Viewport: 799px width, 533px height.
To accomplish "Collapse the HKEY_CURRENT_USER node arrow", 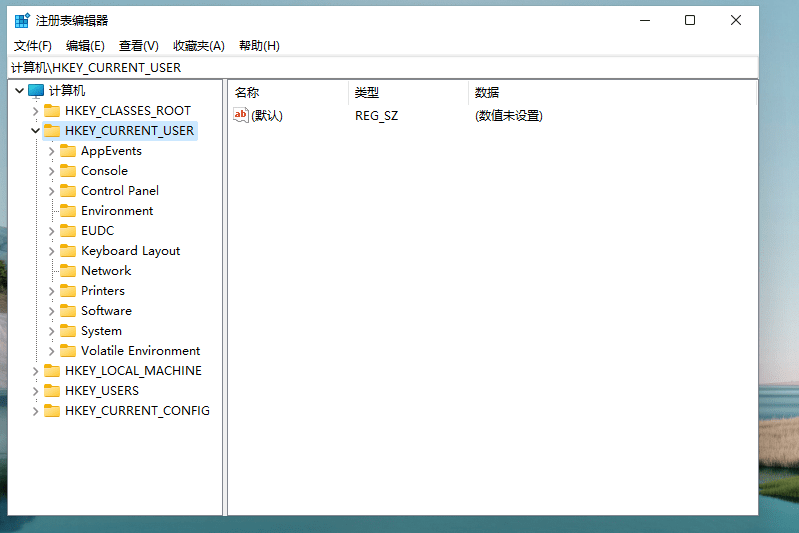I will click(x=35, y=130).
